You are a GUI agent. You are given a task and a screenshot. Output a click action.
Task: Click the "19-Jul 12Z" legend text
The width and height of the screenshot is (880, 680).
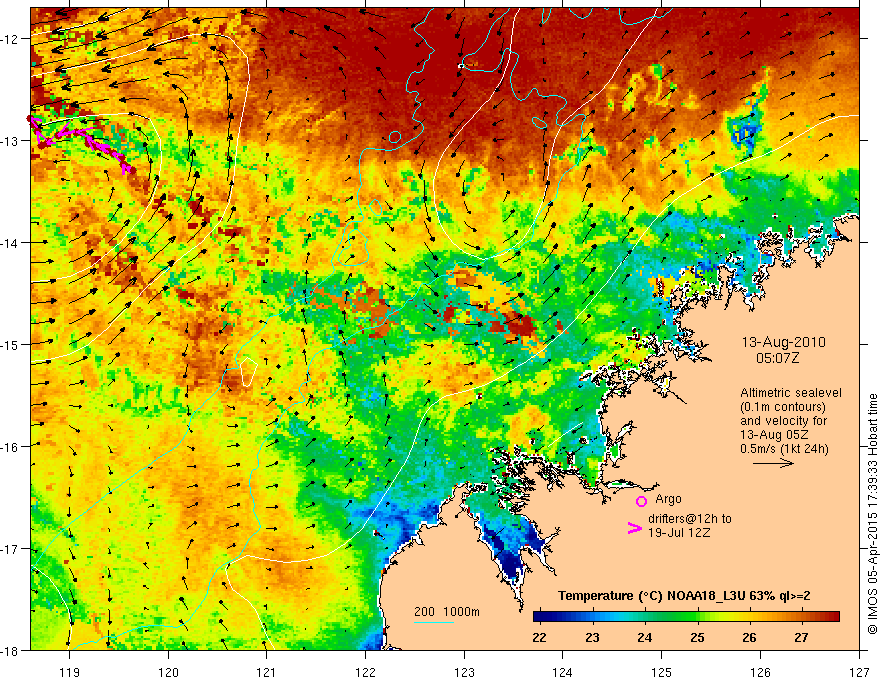click(679, 532)
